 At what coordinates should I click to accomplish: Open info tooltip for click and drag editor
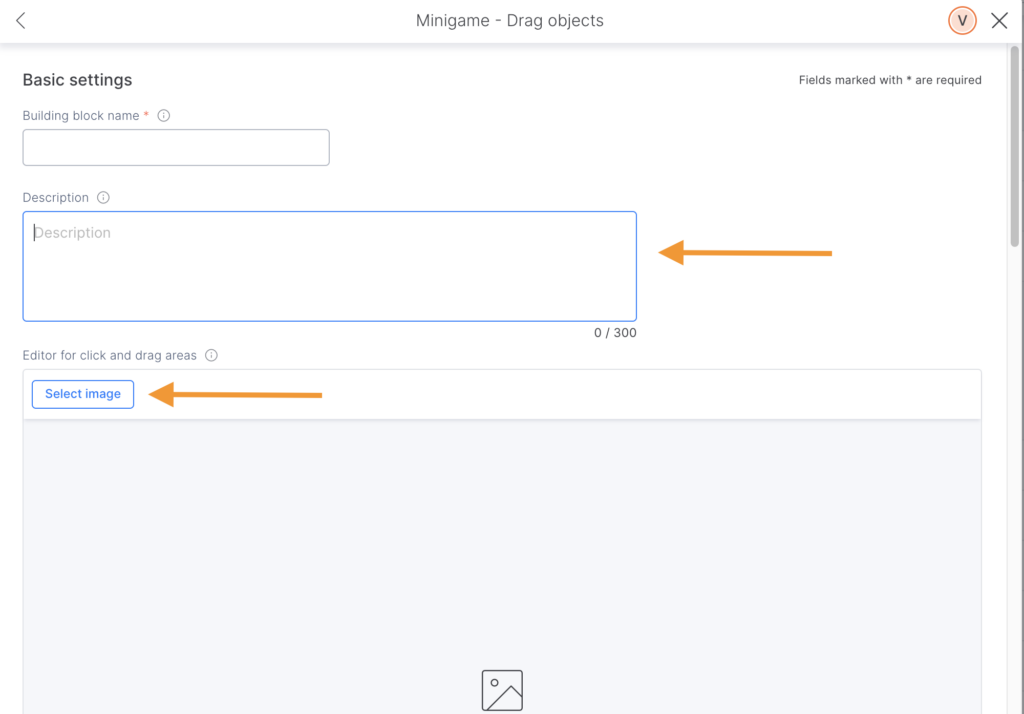pyautogui.click(x=211, y=356)
